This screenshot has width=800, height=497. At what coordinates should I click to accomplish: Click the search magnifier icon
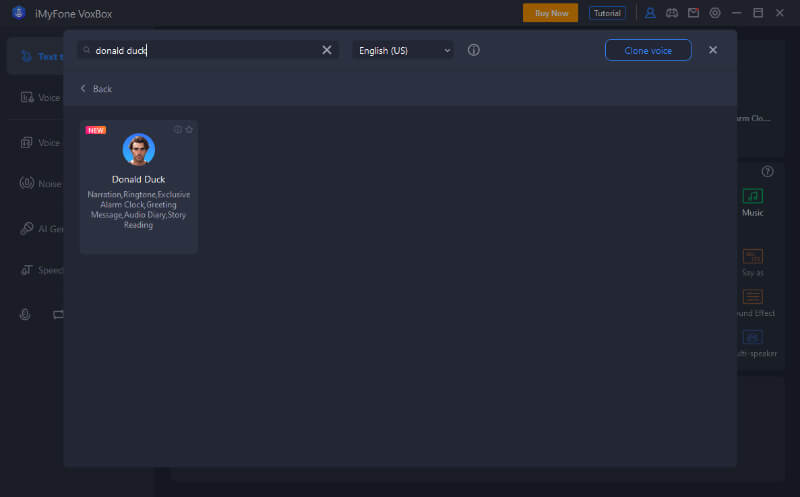pyautogui.click(x=86, y=50)
